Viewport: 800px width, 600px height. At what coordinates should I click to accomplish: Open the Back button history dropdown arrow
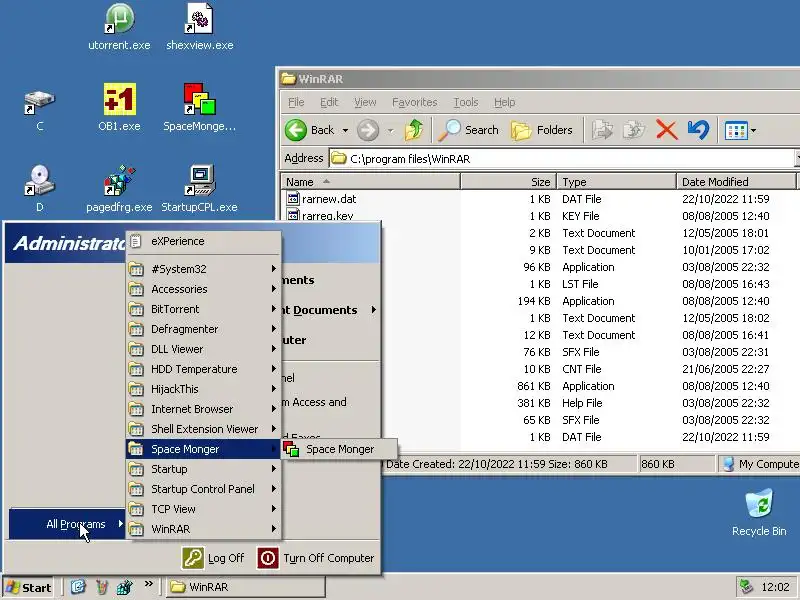point(345,131)
